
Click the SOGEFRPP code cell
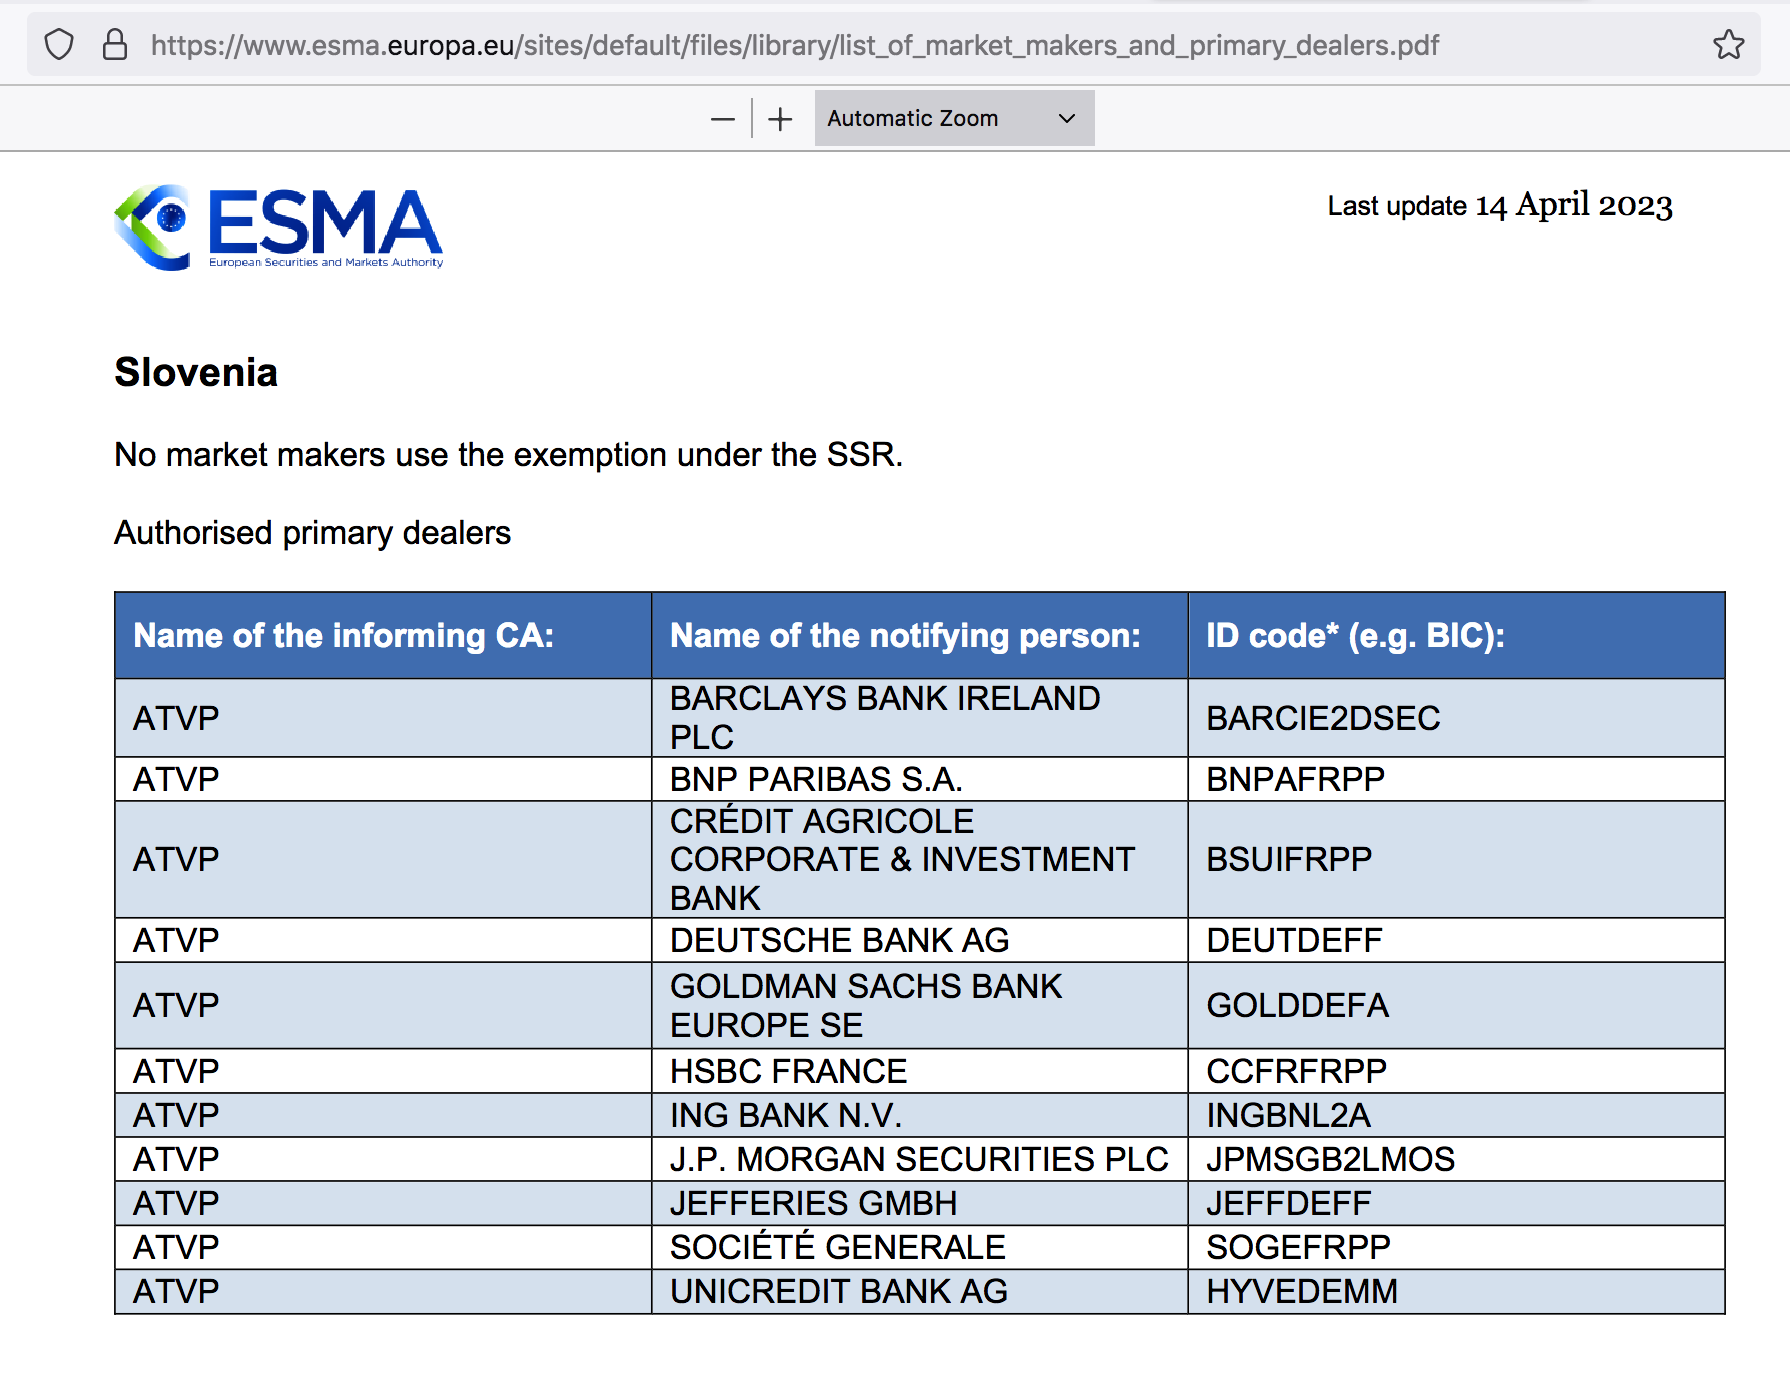(1456, 1247)
